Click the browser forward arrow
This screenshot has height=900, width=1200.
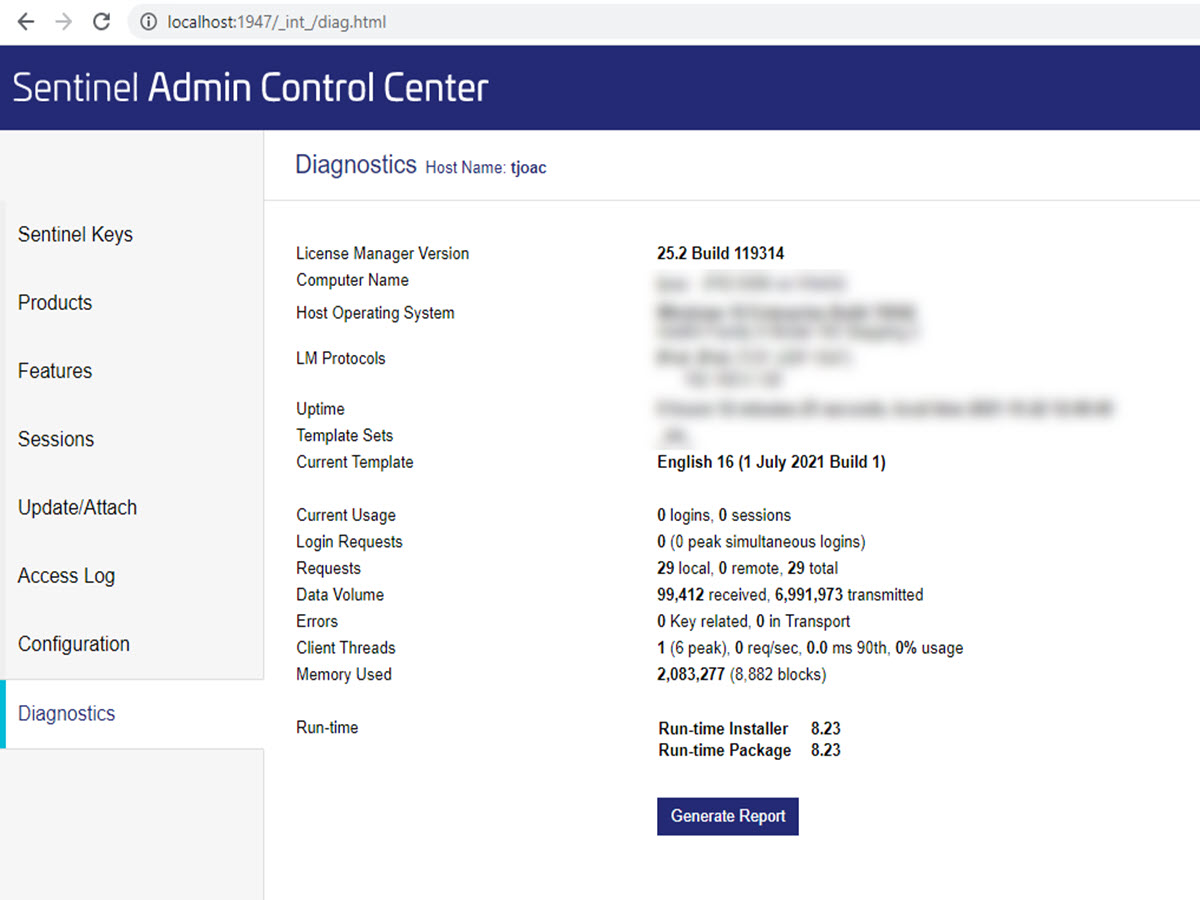click(62, 21)
